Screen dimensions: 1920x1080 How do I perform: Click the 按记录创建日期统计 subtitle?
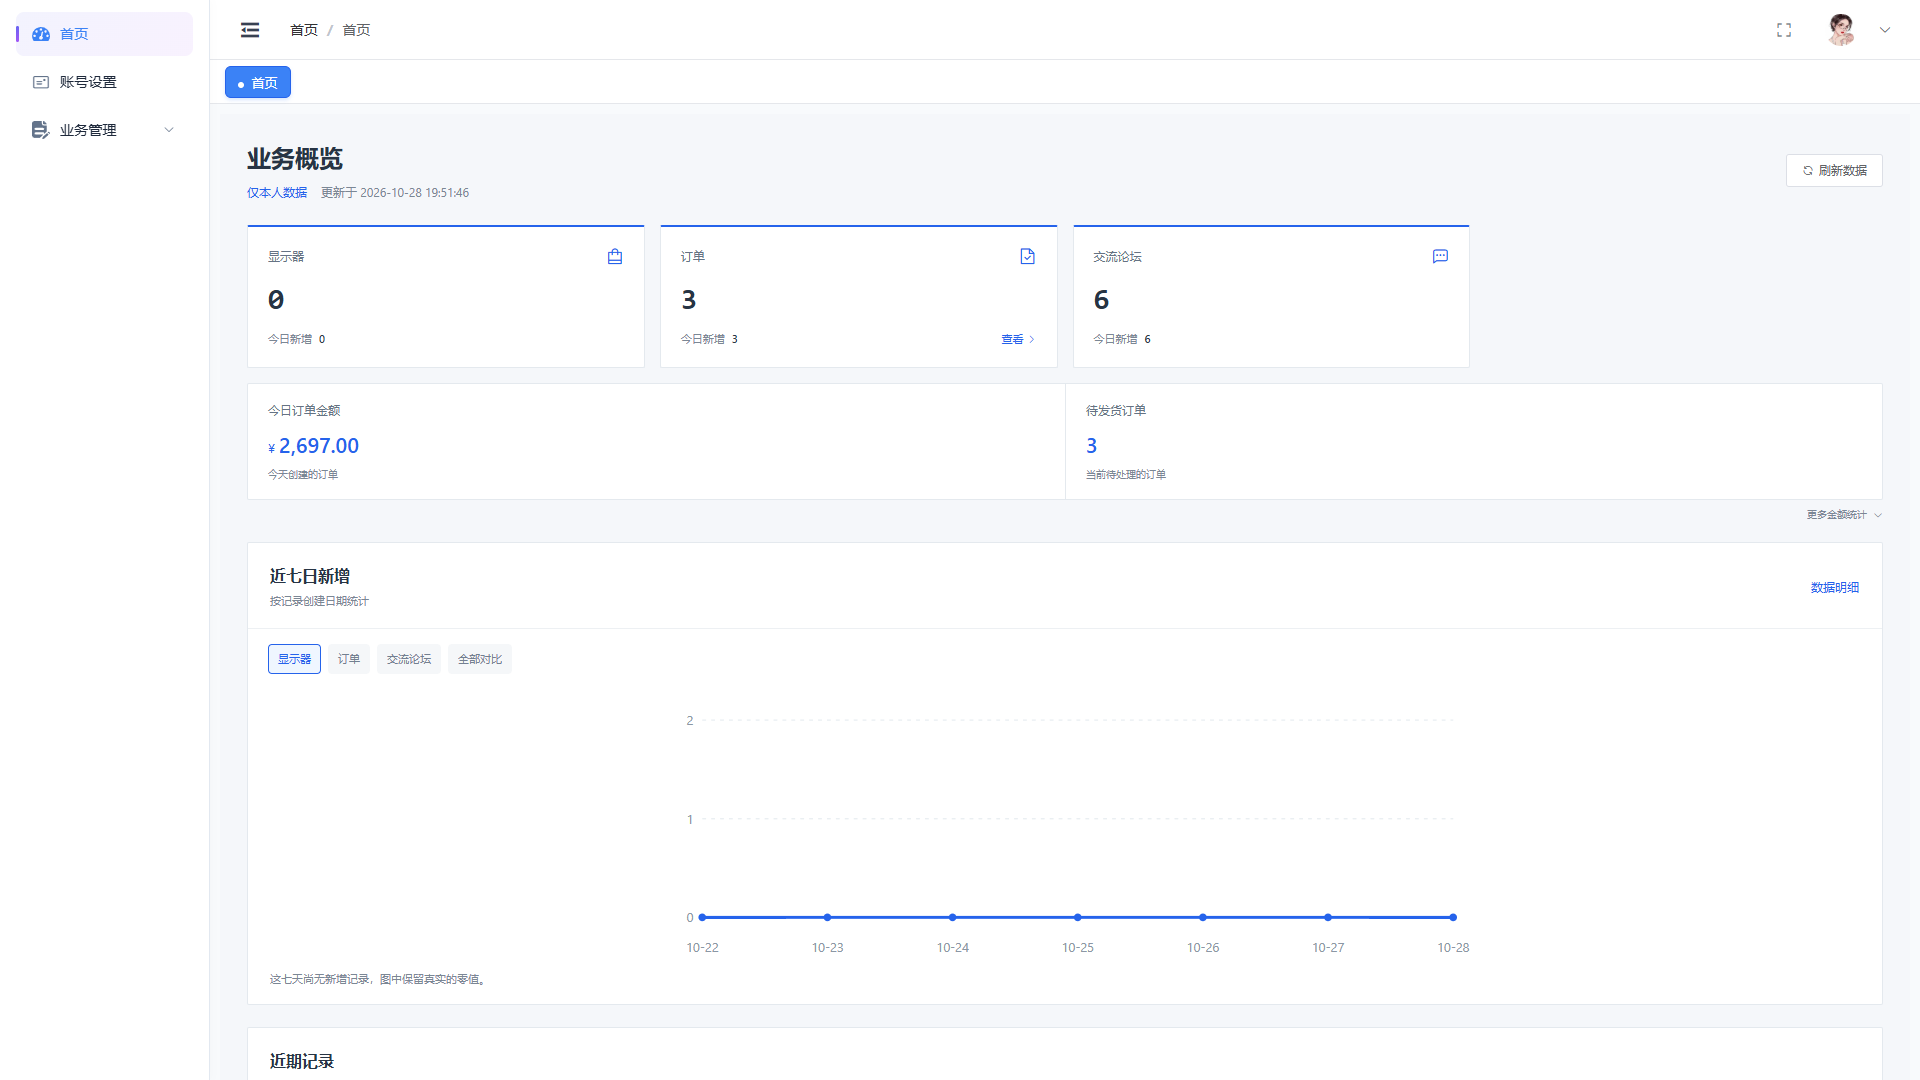pos(319,602)
